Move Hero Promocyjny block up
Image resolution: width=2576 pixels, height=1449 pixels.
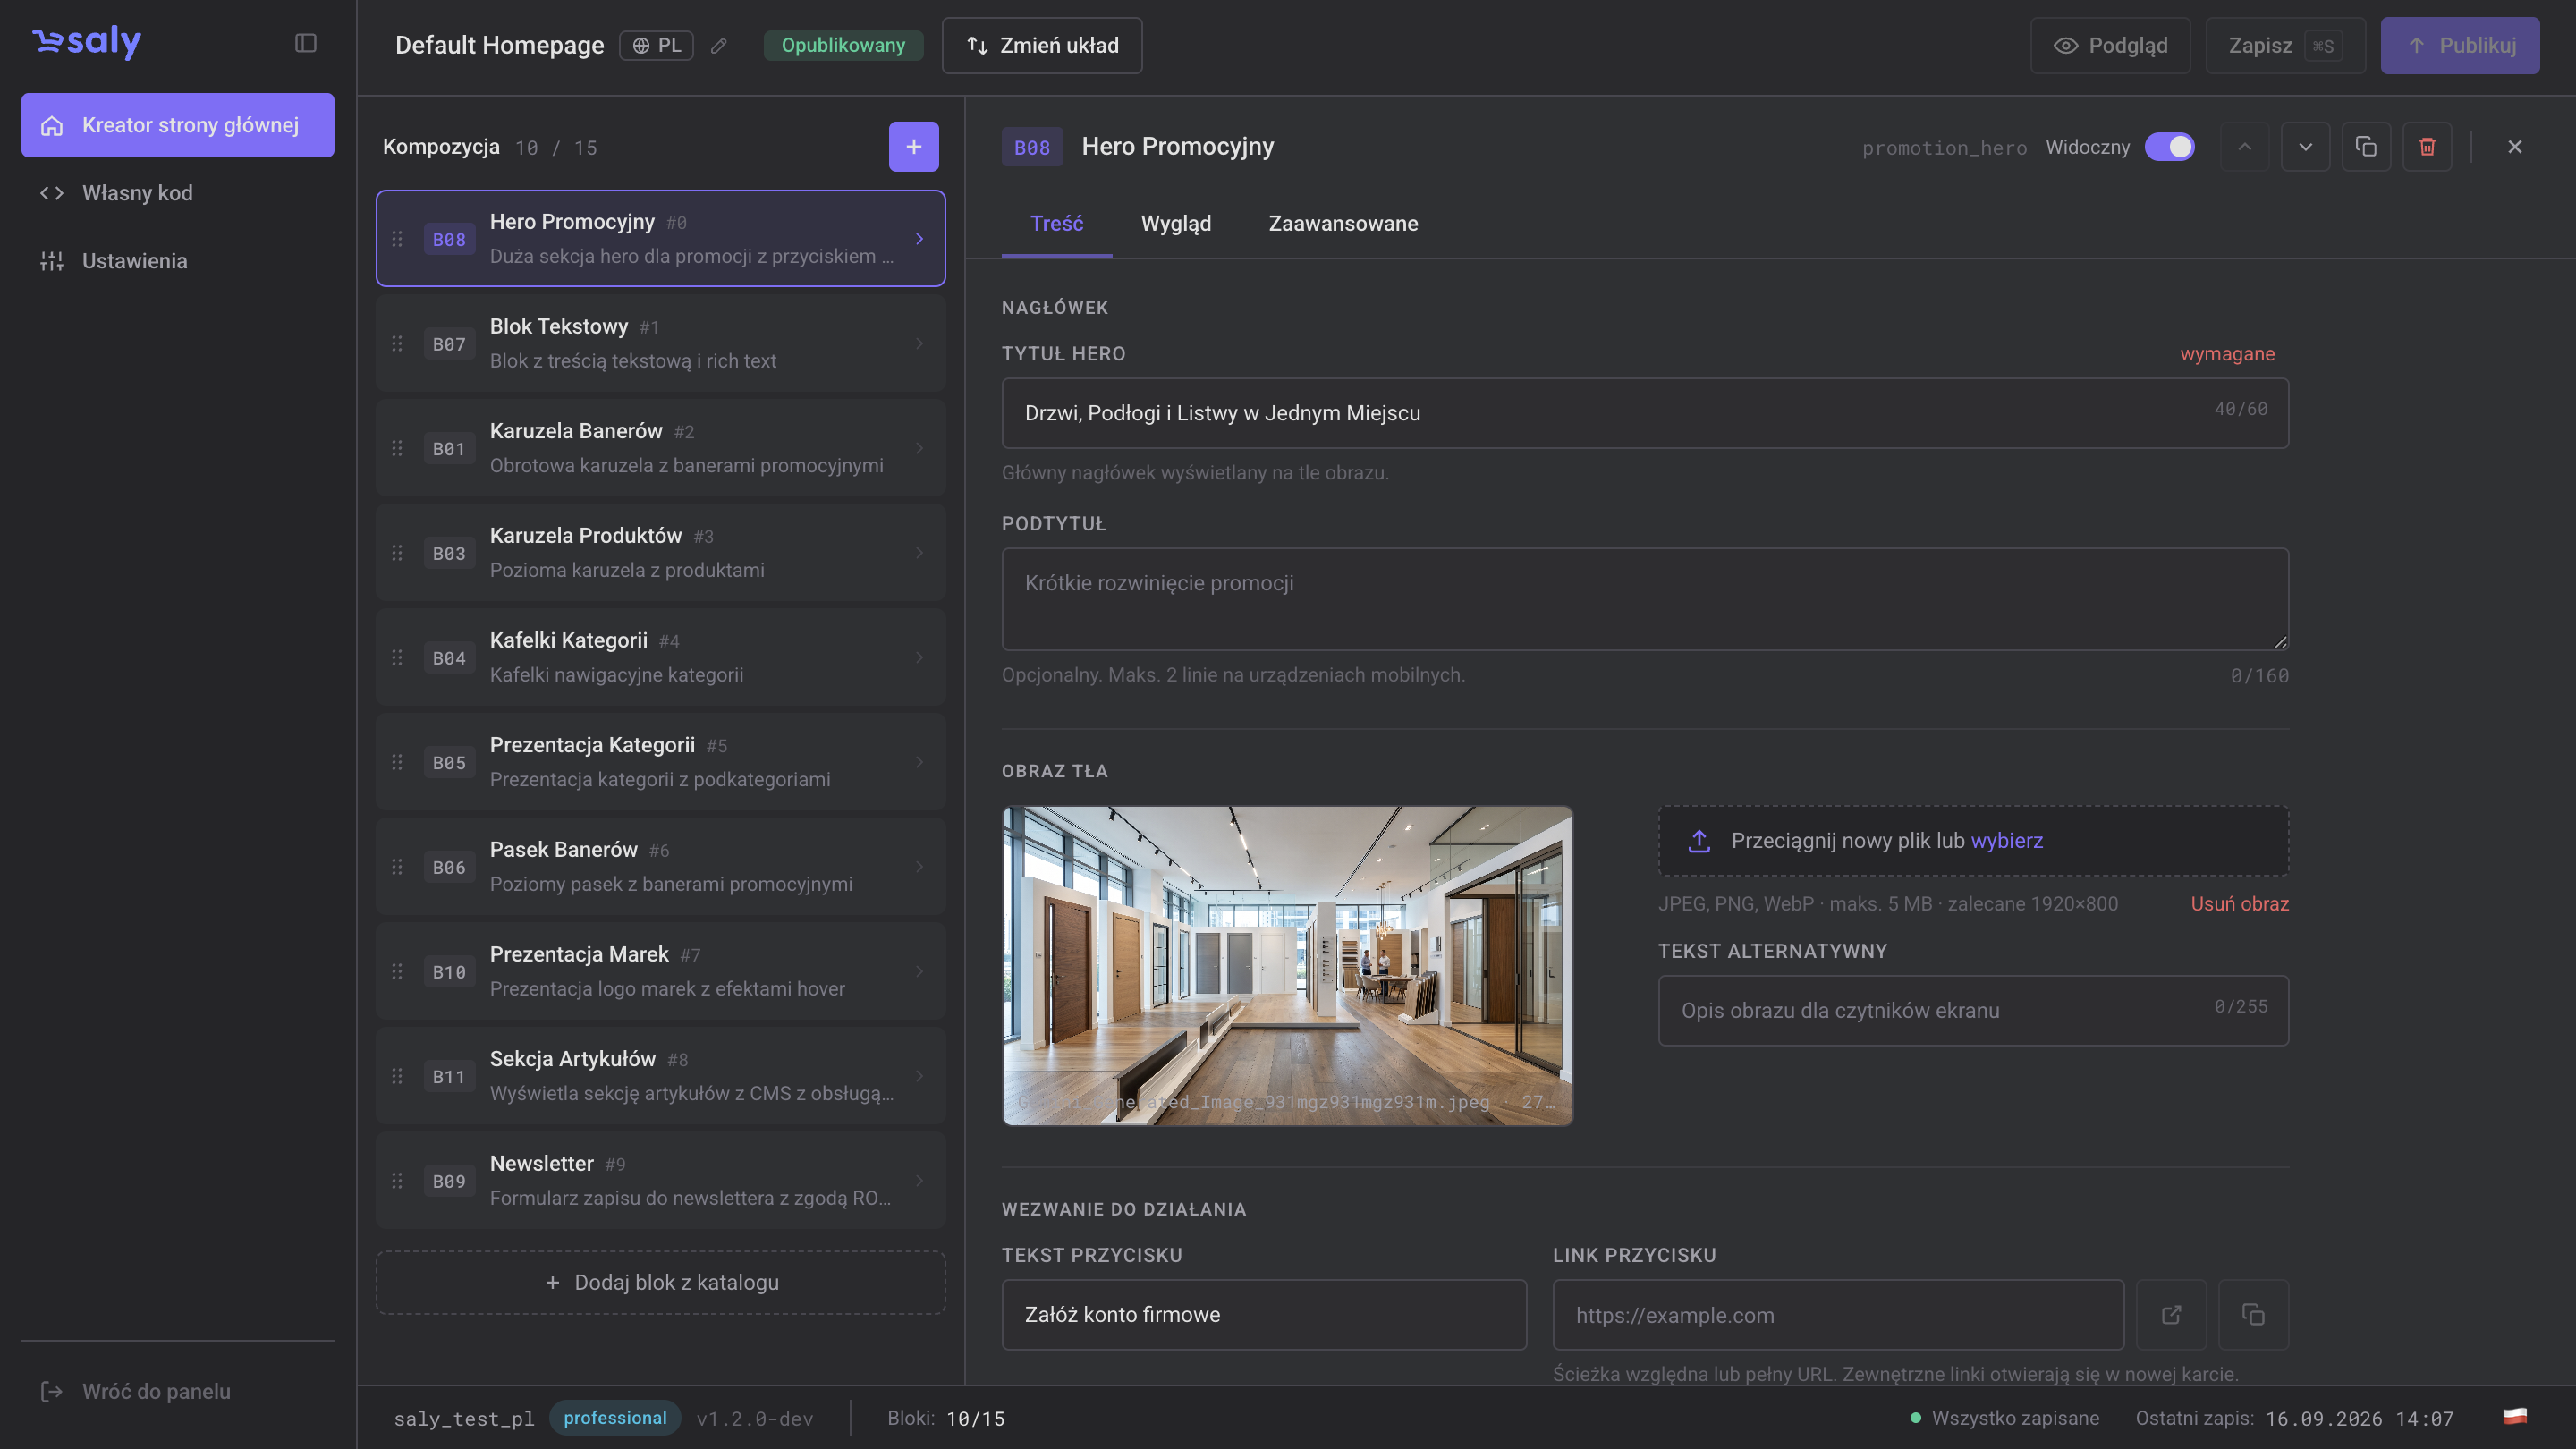pos(2245,147)
